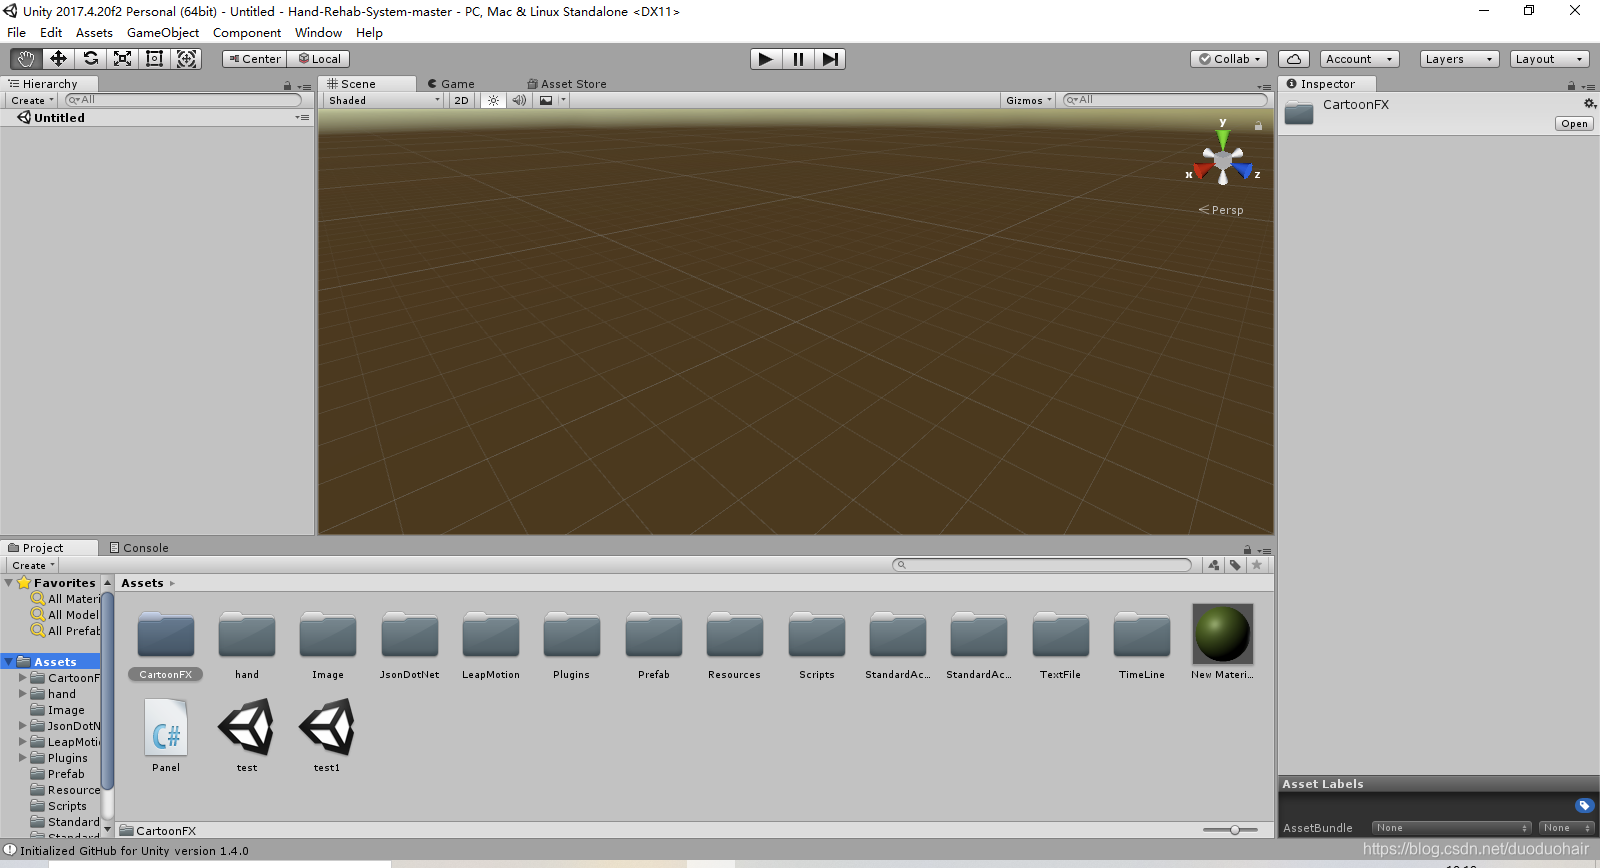1600x868 pixels.
Task: Toggle 2D scene view mode
Action: [461, 100]
